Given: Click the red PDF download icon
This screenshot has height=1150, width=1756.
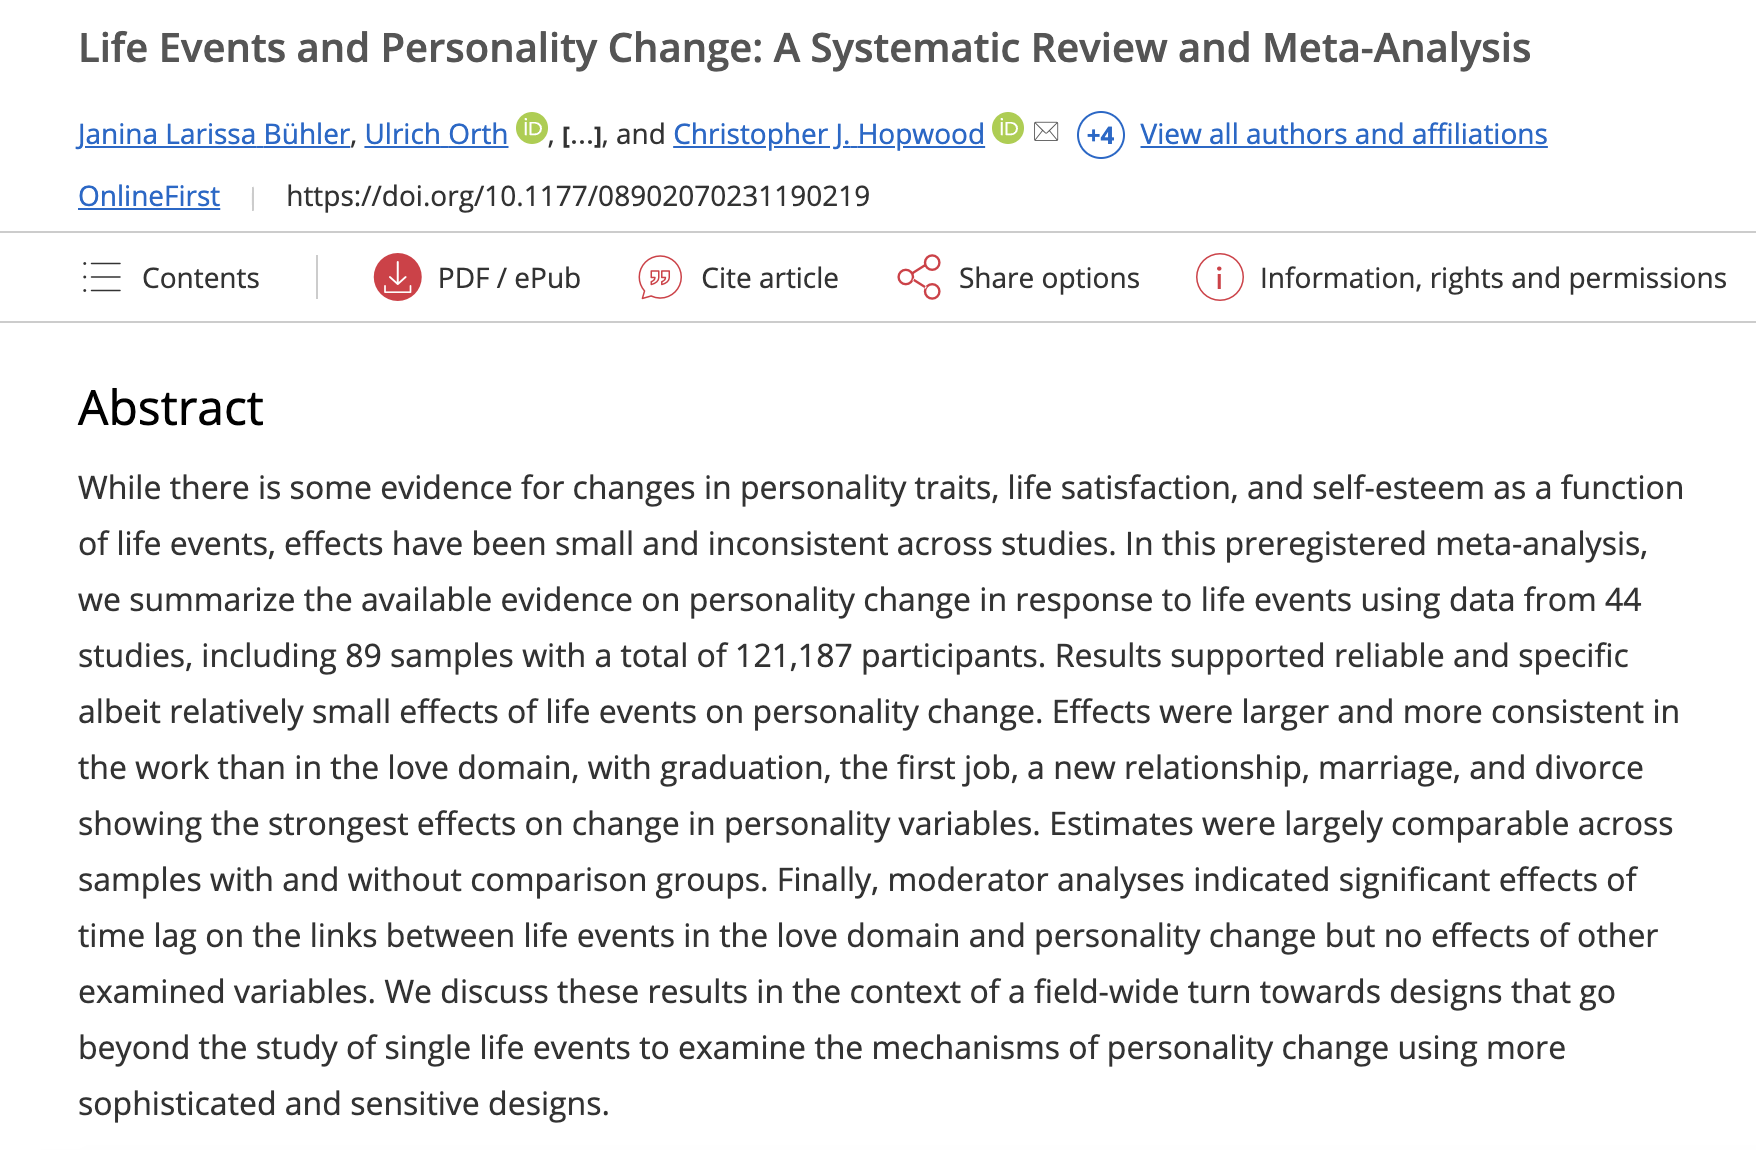Looking at the screenshot, I should 397,278.
